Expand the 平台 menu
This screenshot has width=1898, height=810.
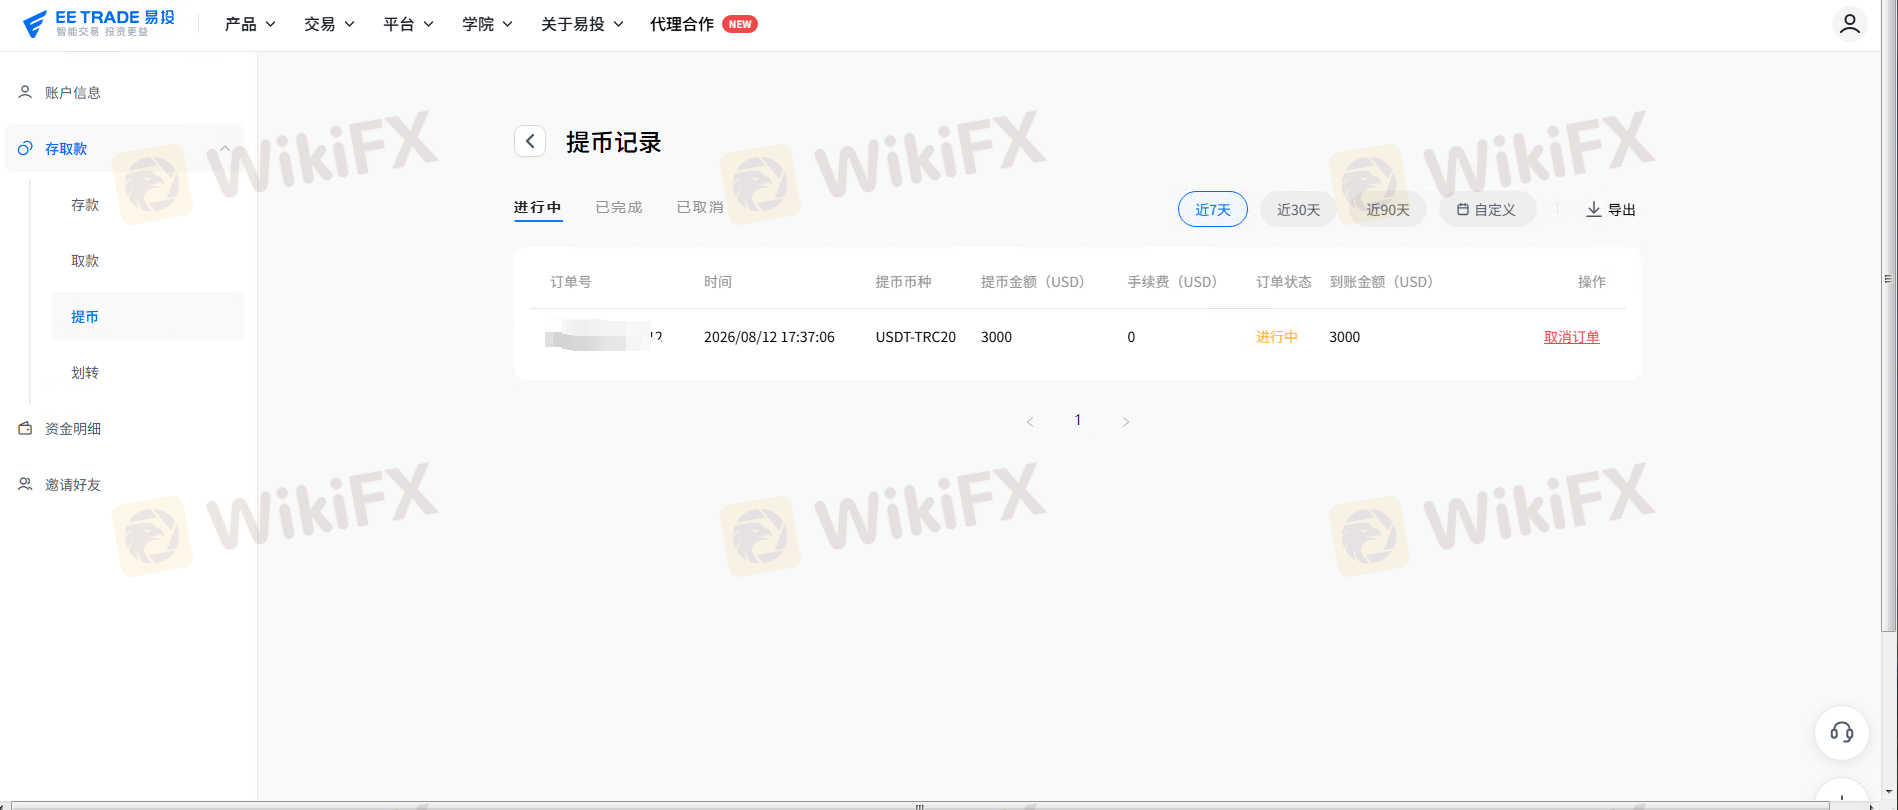tap(408, 24)
